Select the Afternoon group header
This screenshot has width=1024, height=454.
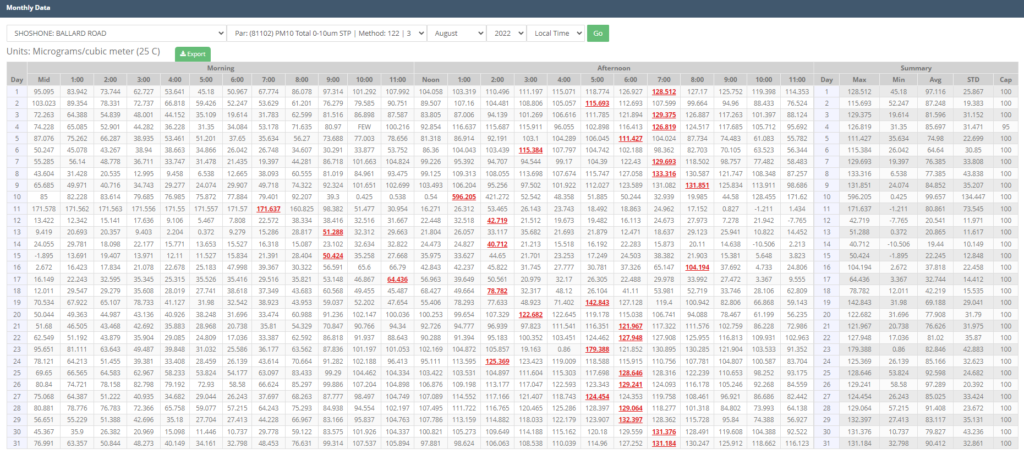tap(614, 68)
